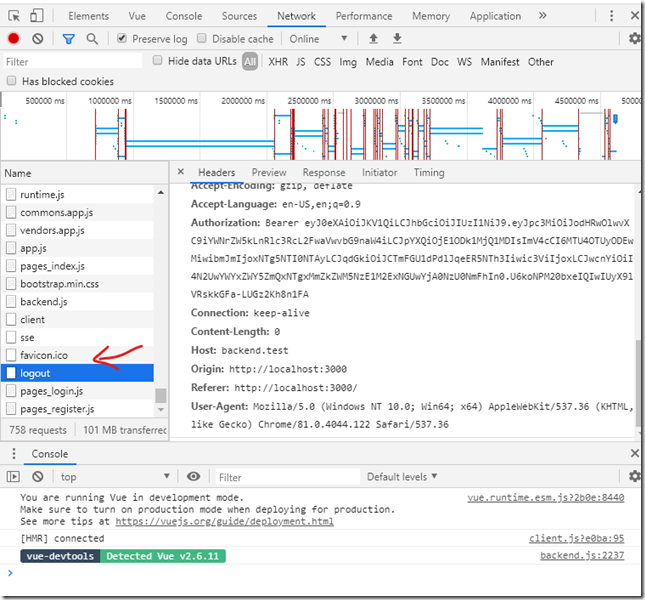Toggle the blue filter funnel icon

pyautogui.click(x=68, y=39)
